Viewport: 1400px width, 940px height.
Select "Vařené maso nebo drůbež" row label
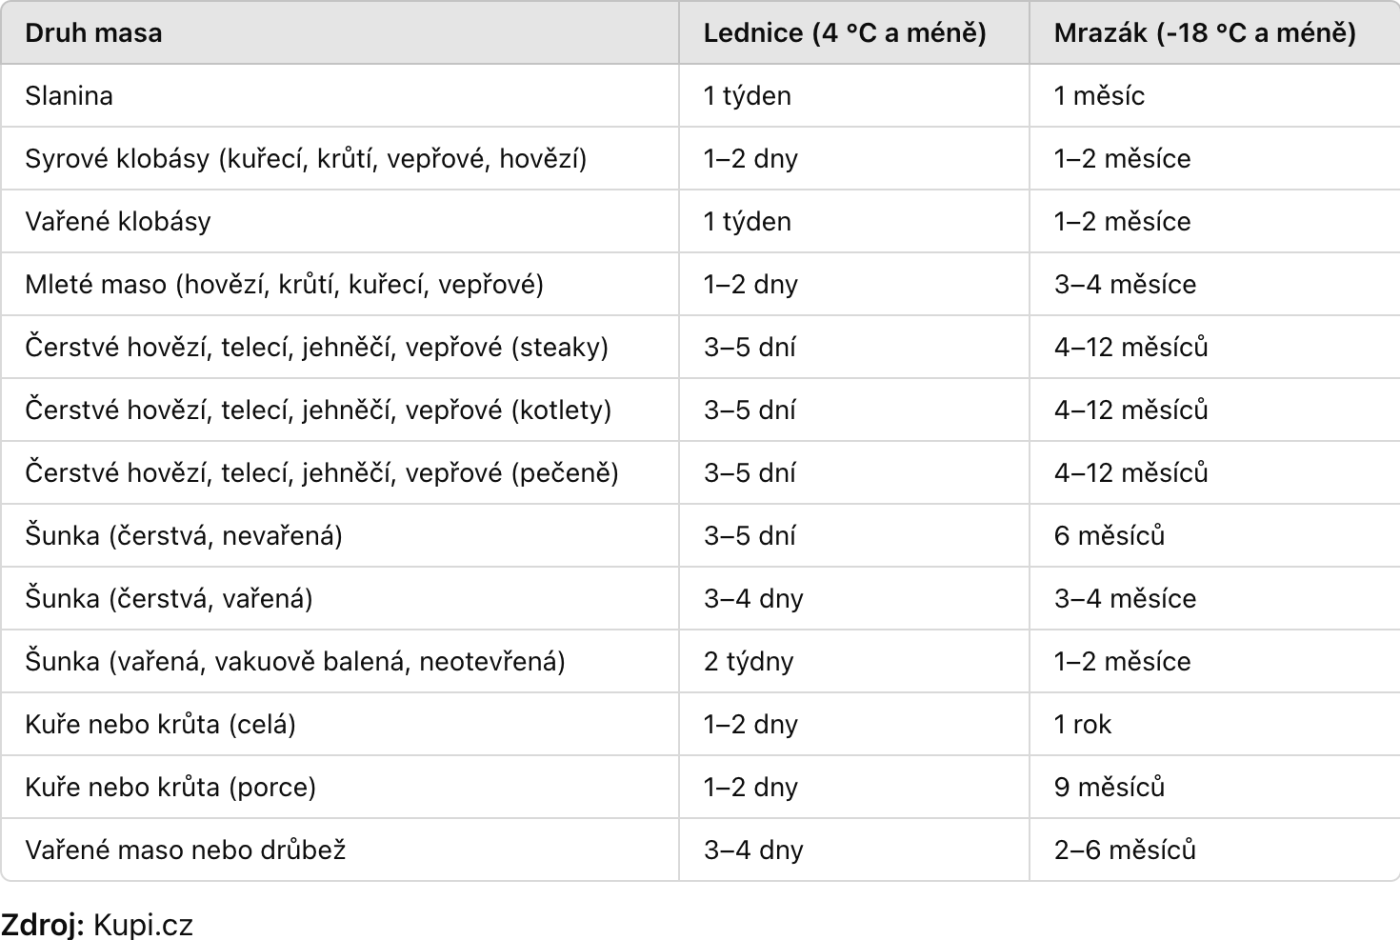(x=185, y=850)
